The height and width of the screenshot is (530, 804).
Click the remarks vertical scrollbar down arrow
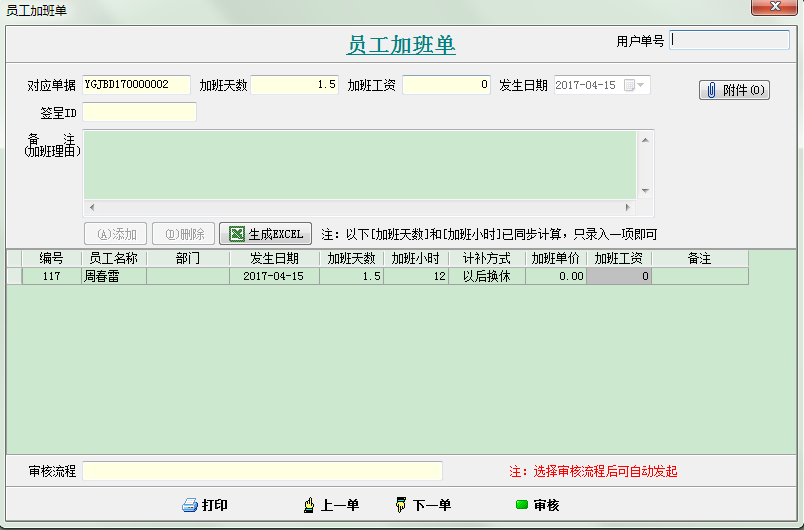click(x=645, y=191)
